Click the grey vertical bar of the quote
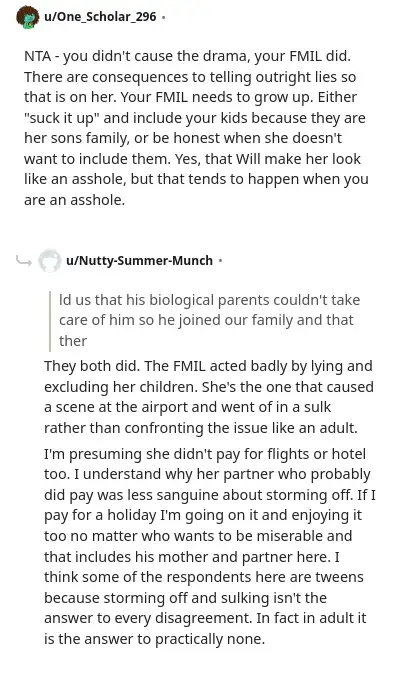 50,321
